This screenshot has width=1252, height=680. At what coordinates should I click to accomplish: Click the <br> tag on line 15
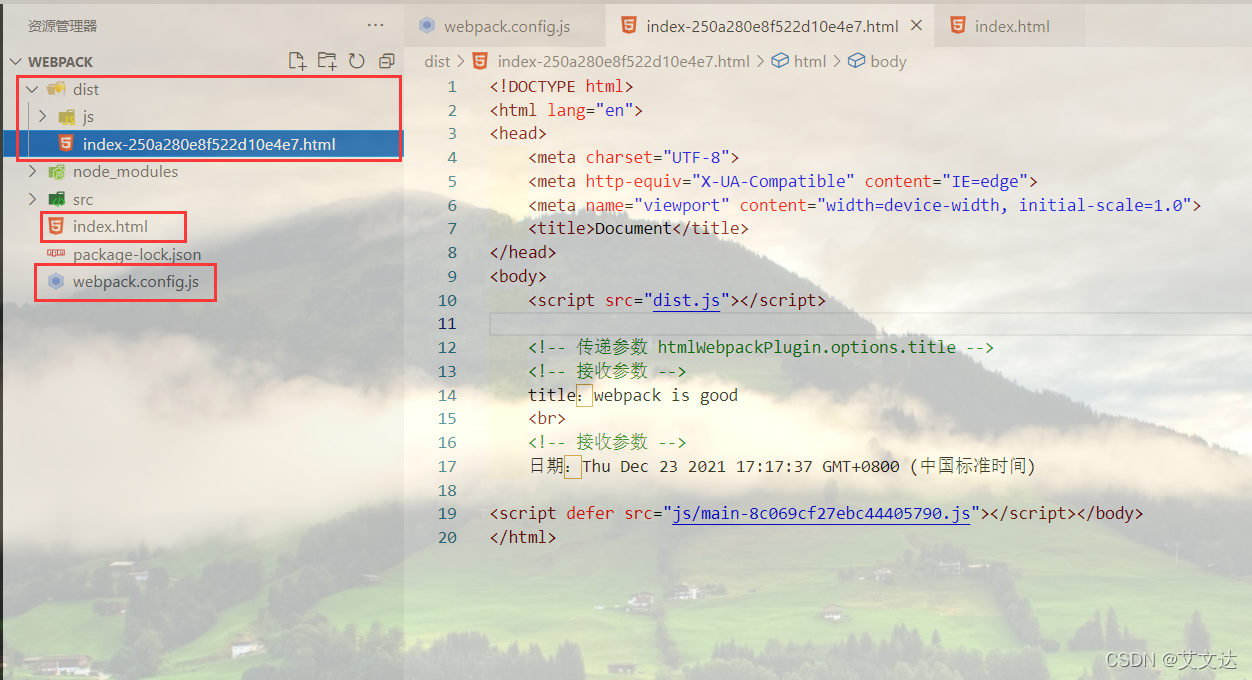coord(547,419)
